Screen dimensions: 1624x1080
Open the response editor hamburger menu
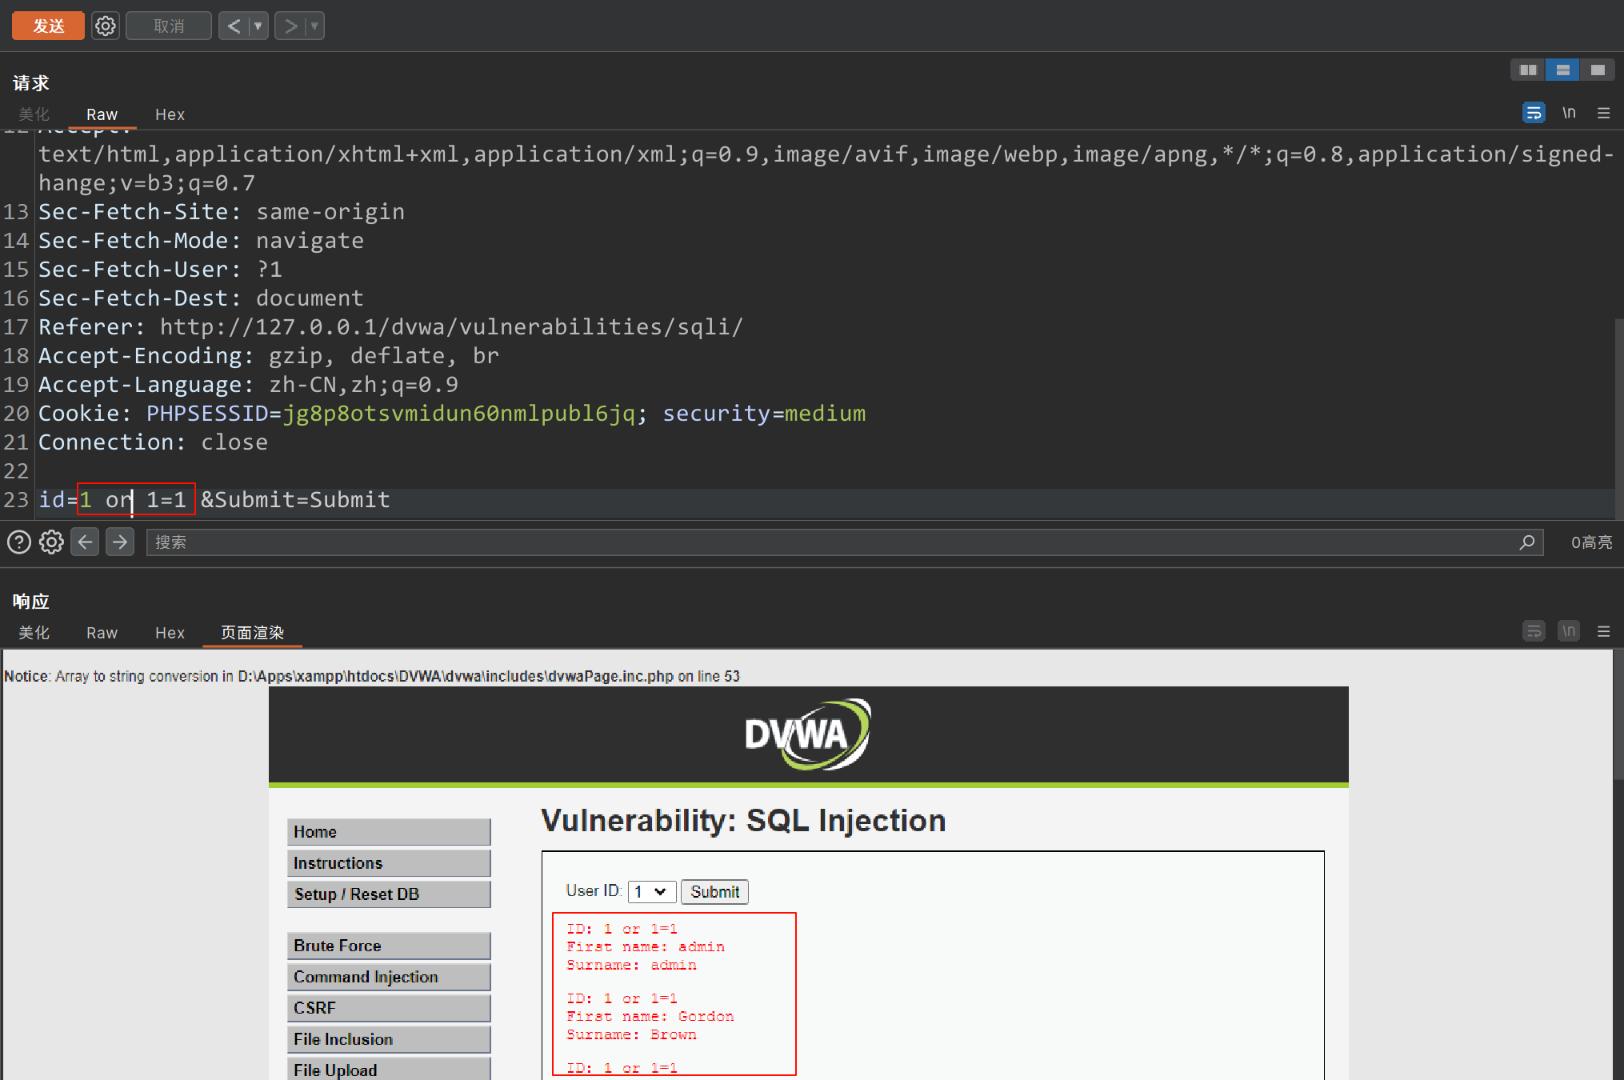[1604, 630]
